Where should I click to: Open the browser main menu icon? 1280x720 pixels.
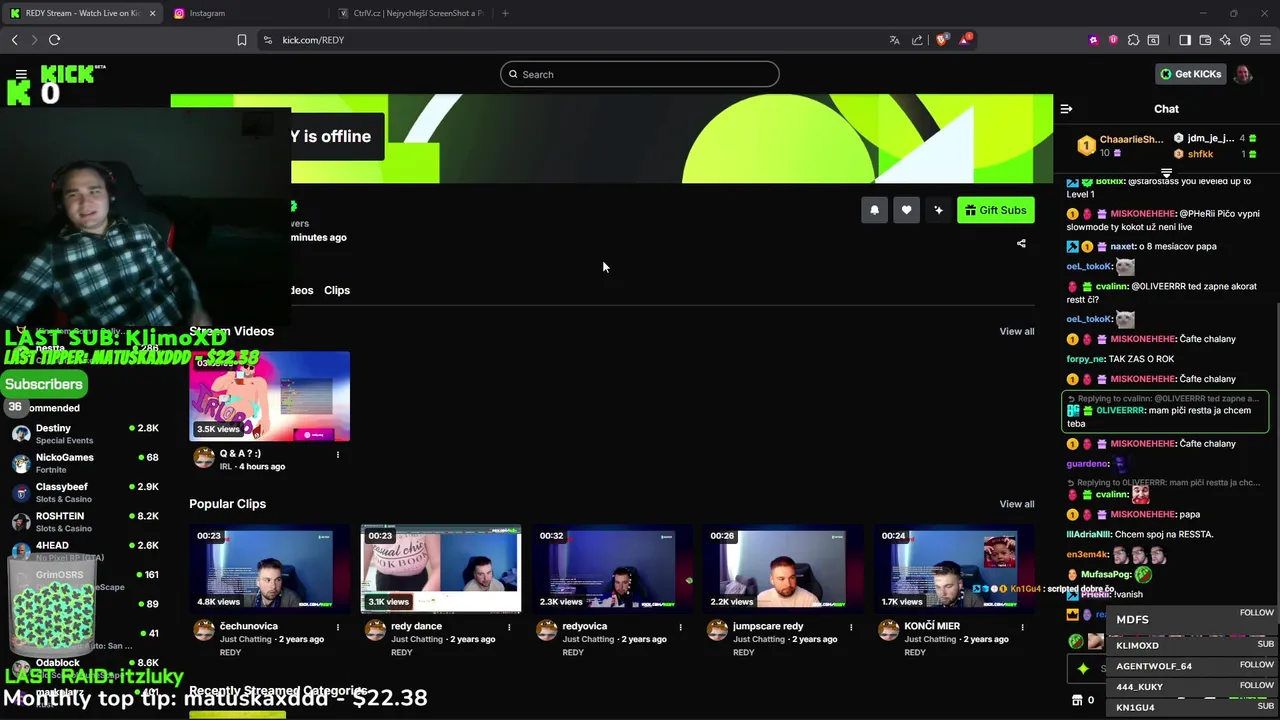pyautogui.click(x=1265, y=40)
